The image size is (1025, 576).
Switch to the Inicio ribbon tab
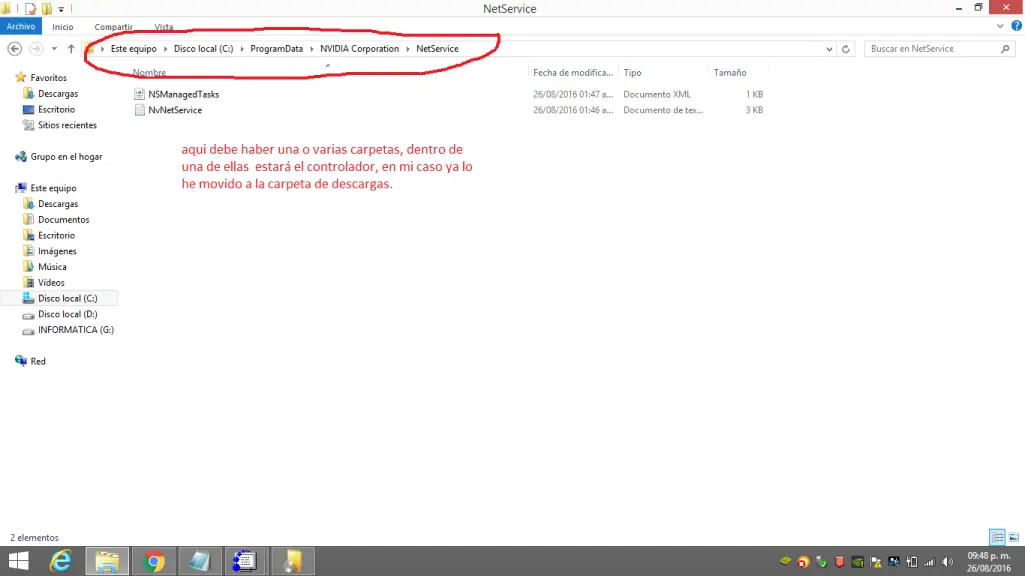(x=63, y=27)
